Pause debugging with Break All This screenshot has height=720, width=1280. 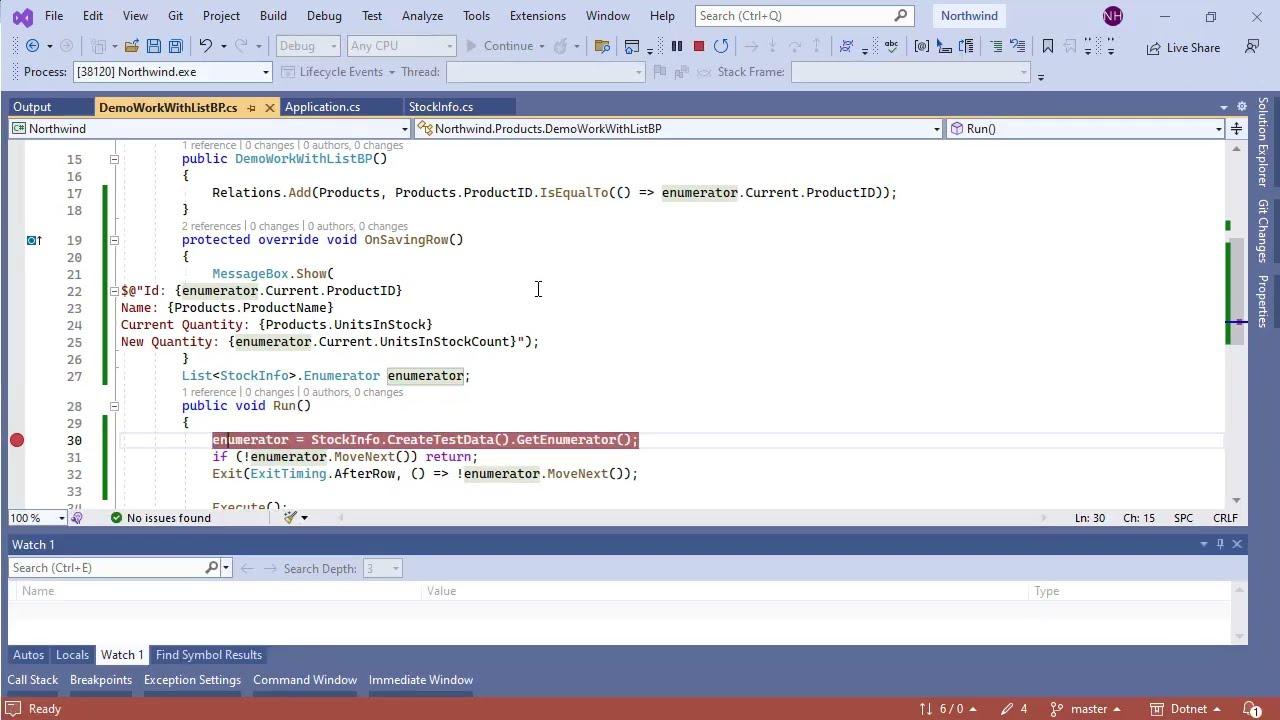[677, 46]
